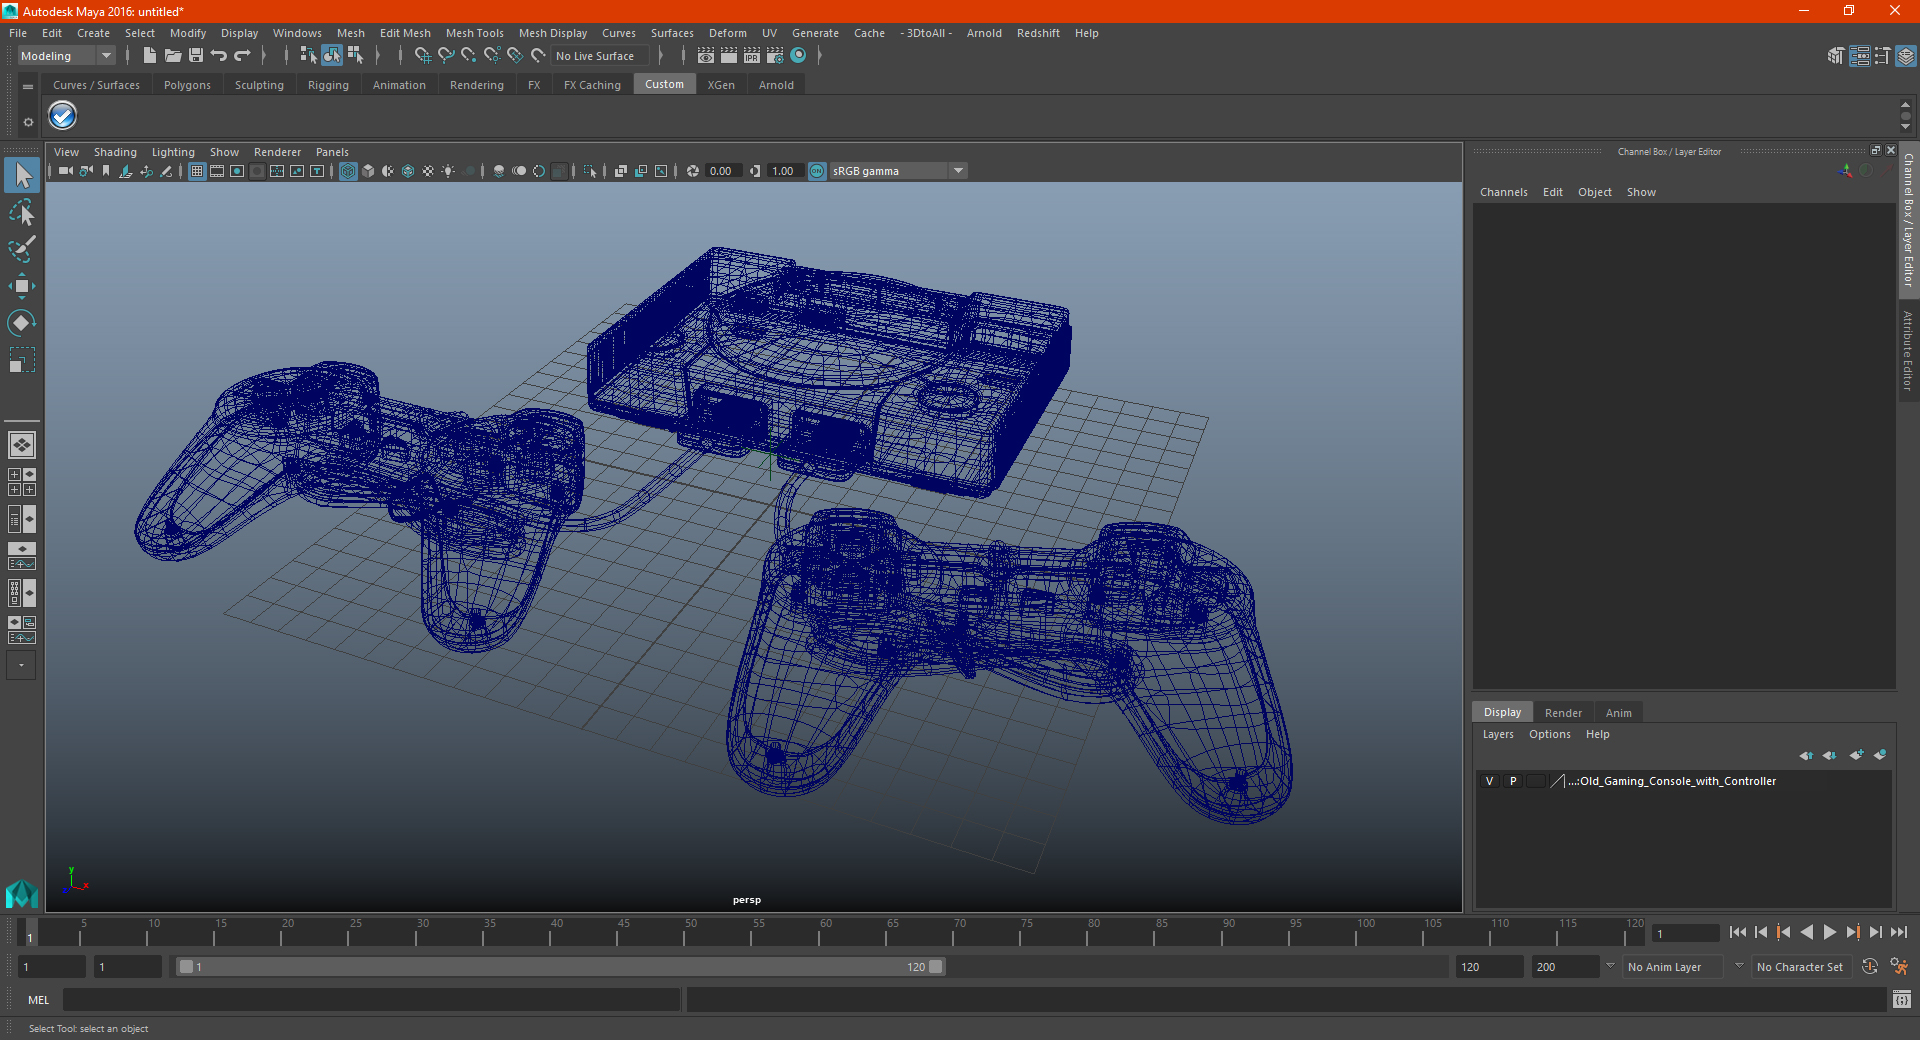Viewport: 1920px width, 1040px height.
Task: Toggle viewport grid display
Action: point(197,171)
